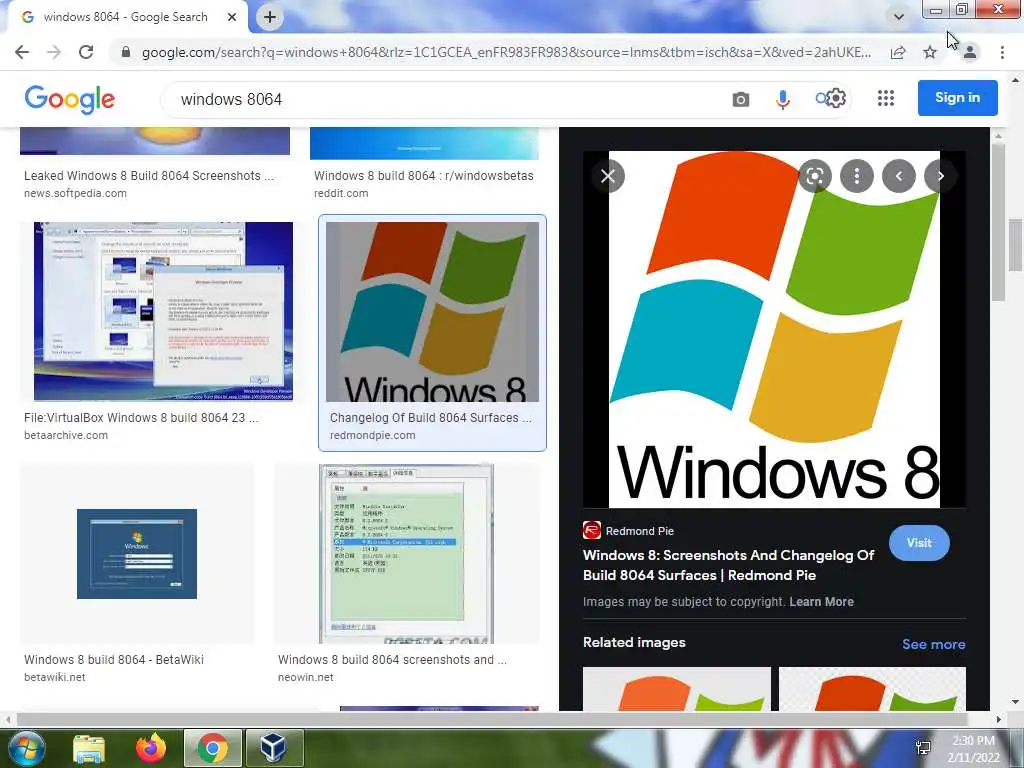Open 'Leaked Windows 8 Build 8064 Screenshots' result

(x=149, y=176)
